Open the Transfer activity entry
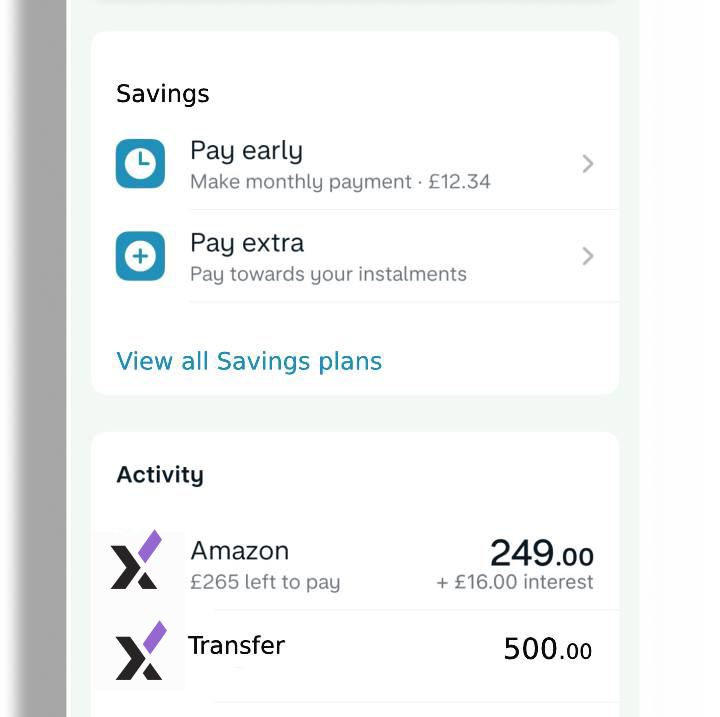This screenshot has width=720, height=717. (x=354, y=656)
